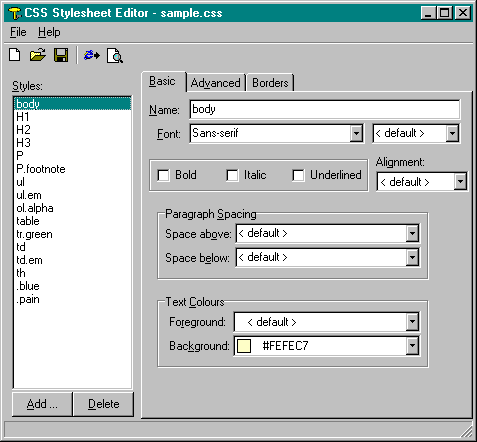Click the Delete style button

click(x=103, y=404)
